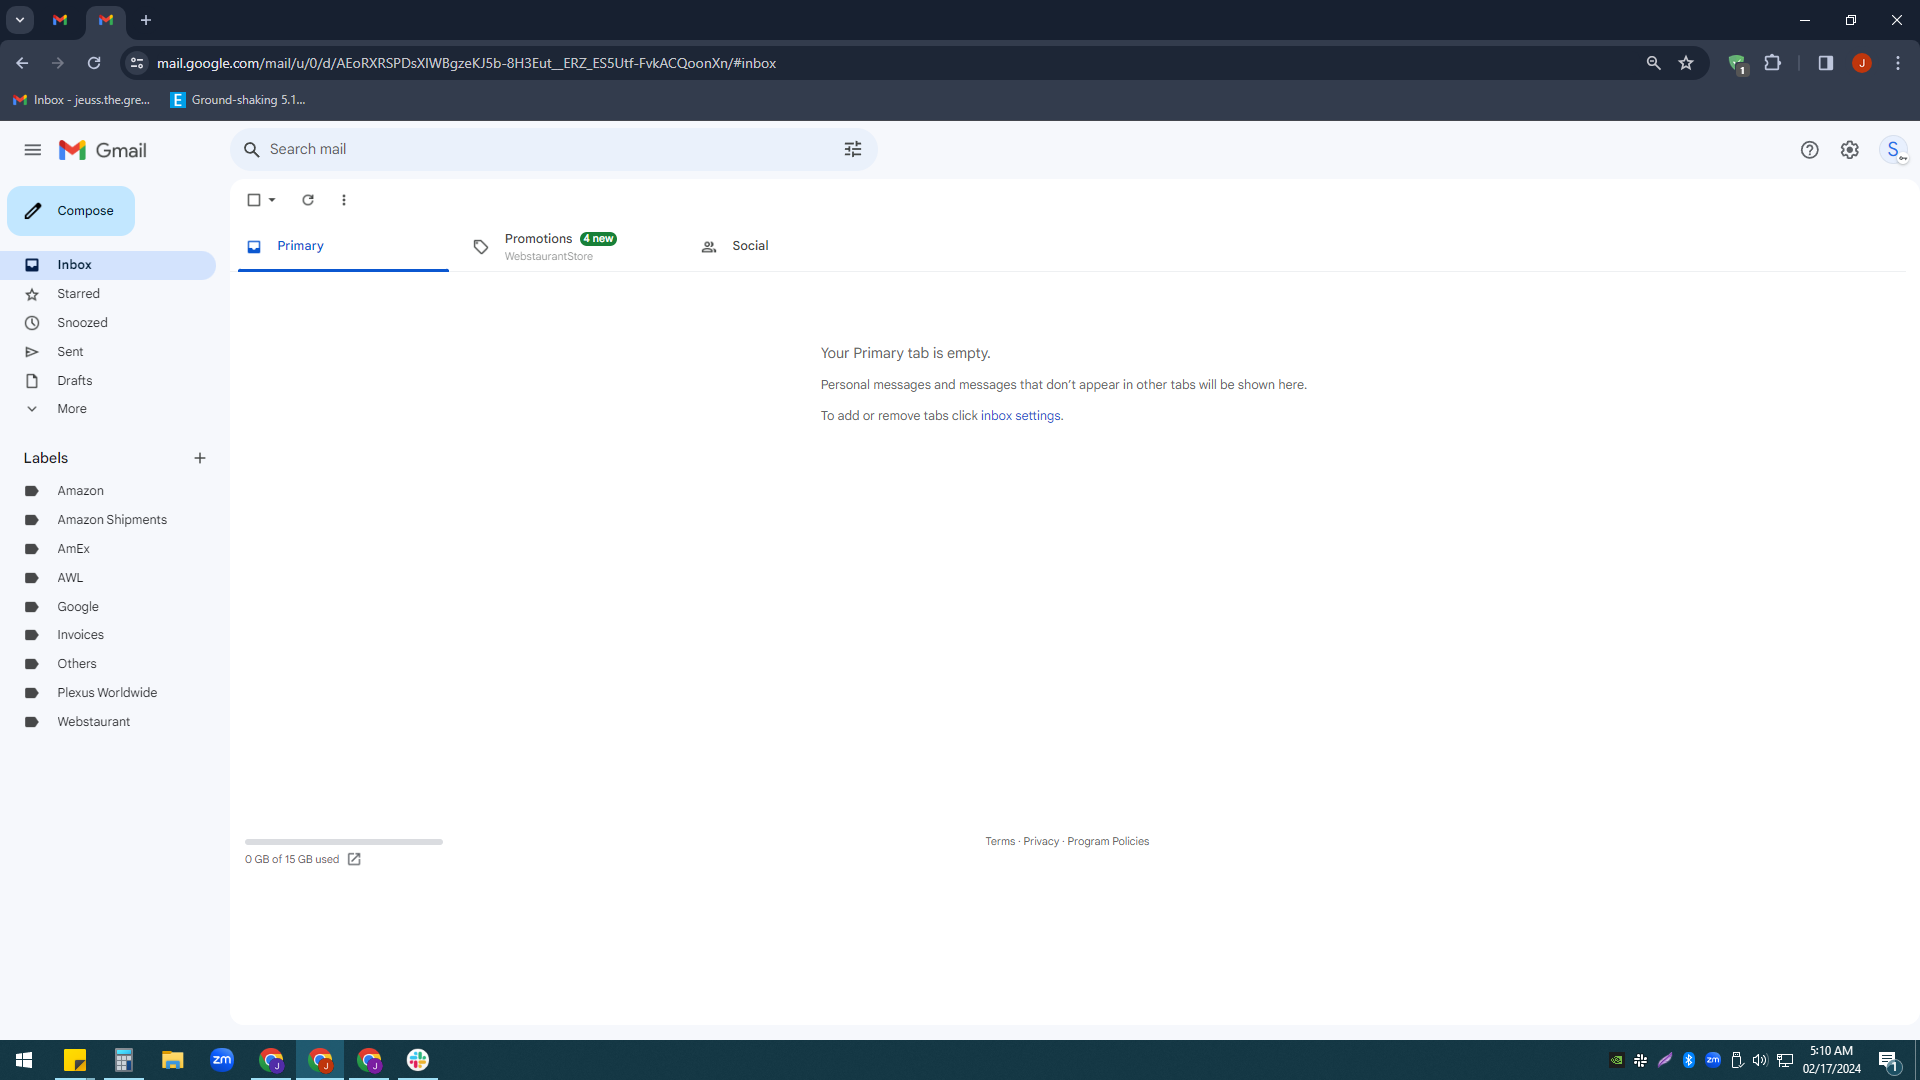
Task: Open the Terms link
Action: [x=1000, y=842]
